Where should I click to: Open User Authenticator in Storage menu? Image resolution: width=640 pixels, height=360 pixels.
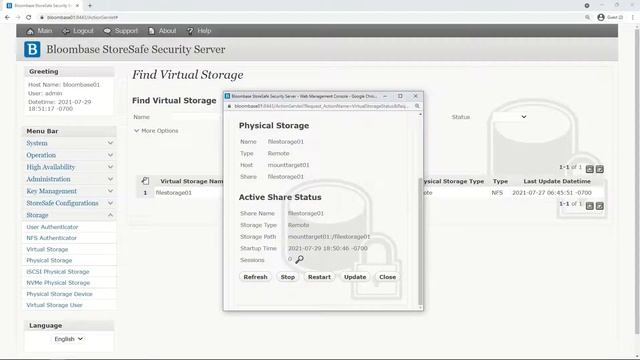coord(52,227)
